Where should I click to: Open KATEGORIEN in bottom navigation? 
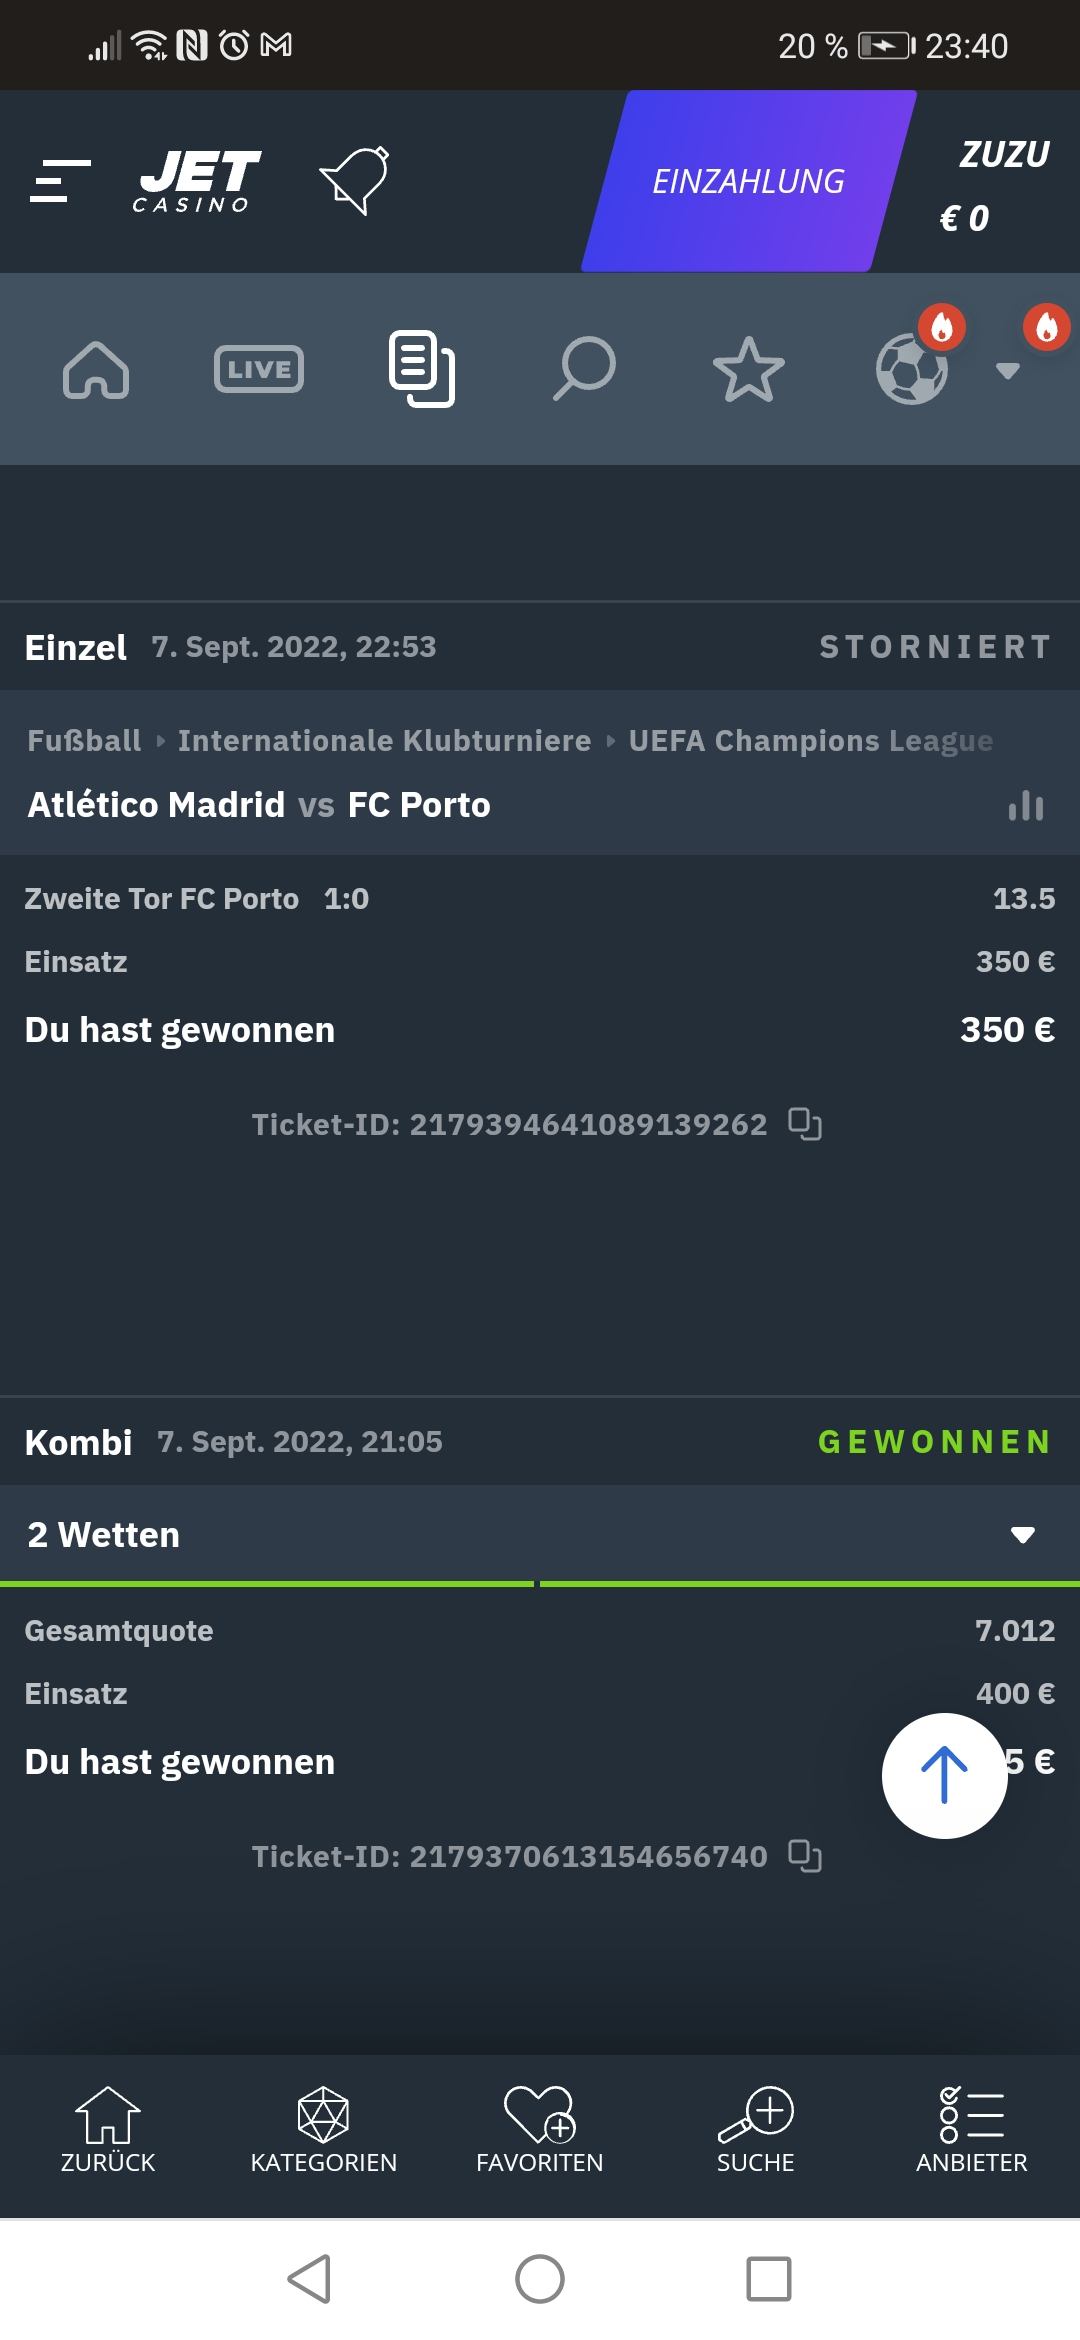(323, 2130)
